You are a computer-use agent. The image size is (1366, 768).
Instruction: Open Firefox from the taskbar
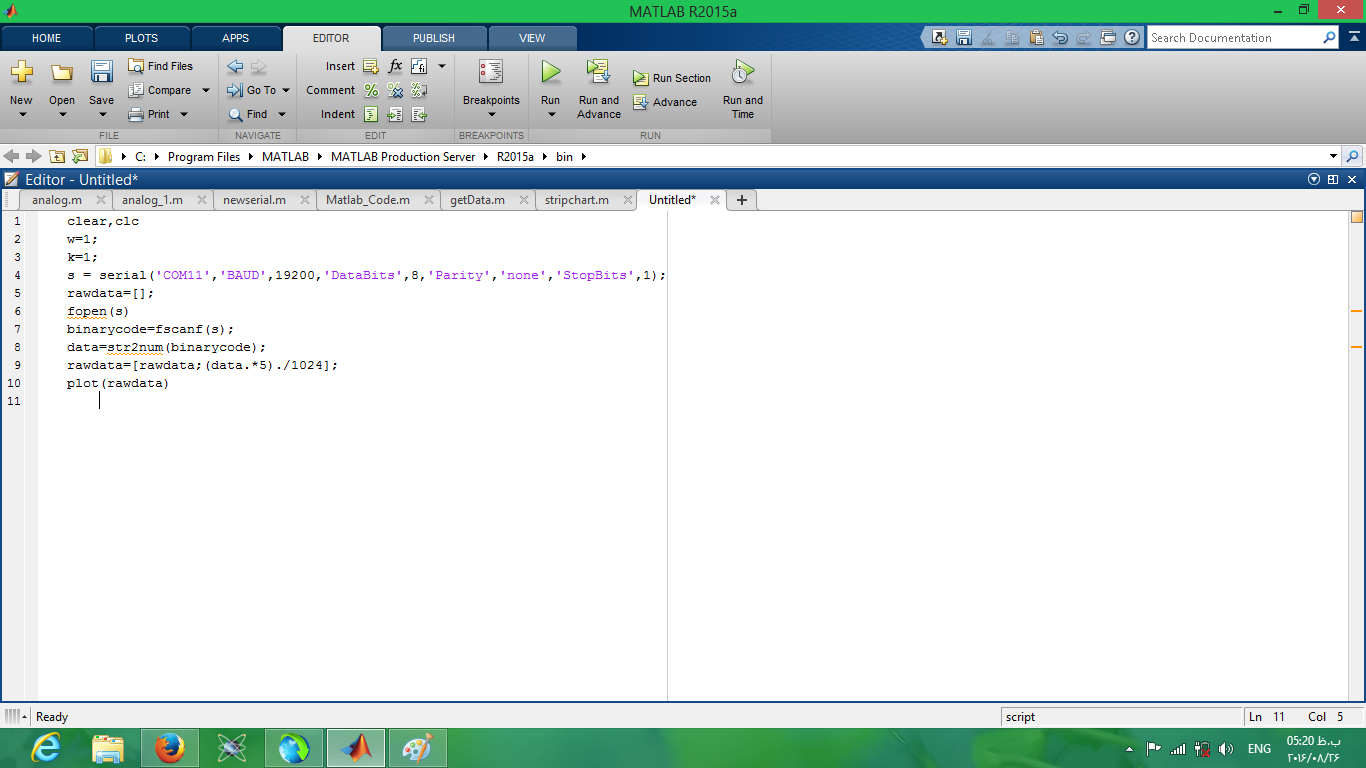click(x=170, y=747)
